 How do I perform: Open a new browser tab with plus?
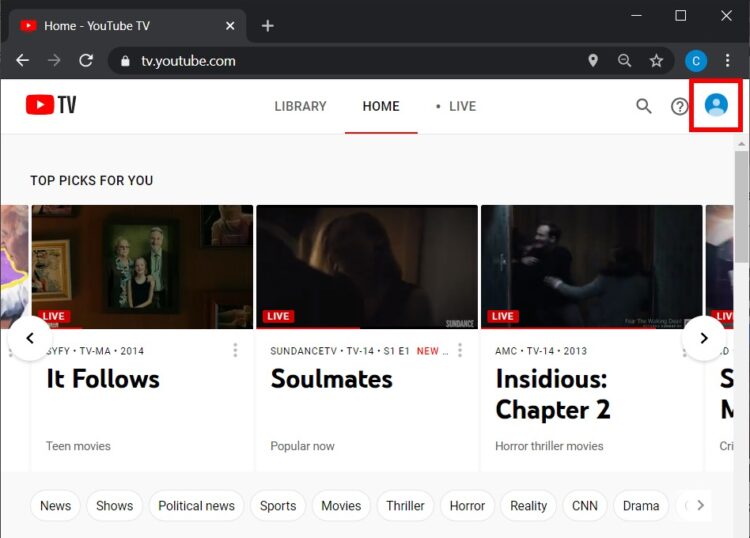click(x=268, y=26)
